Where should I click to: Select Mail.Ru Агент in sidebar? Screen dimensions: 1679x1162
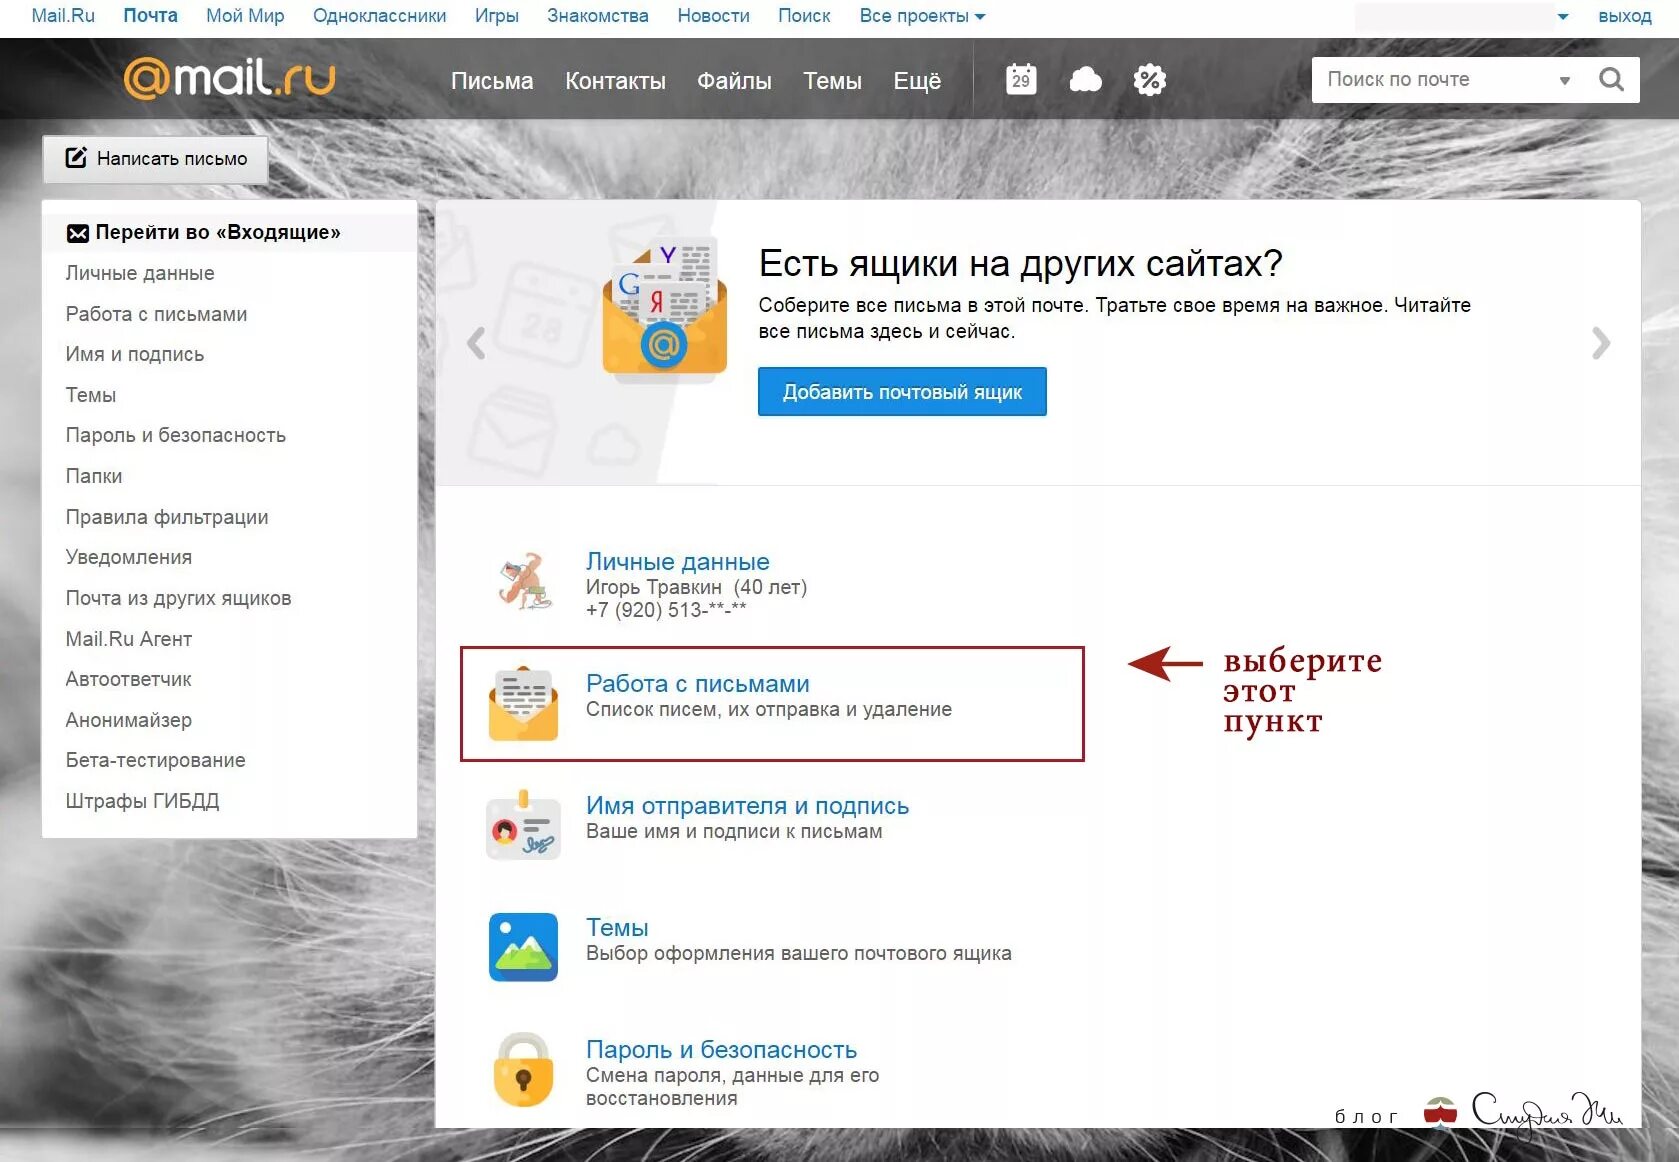point(128,639)
